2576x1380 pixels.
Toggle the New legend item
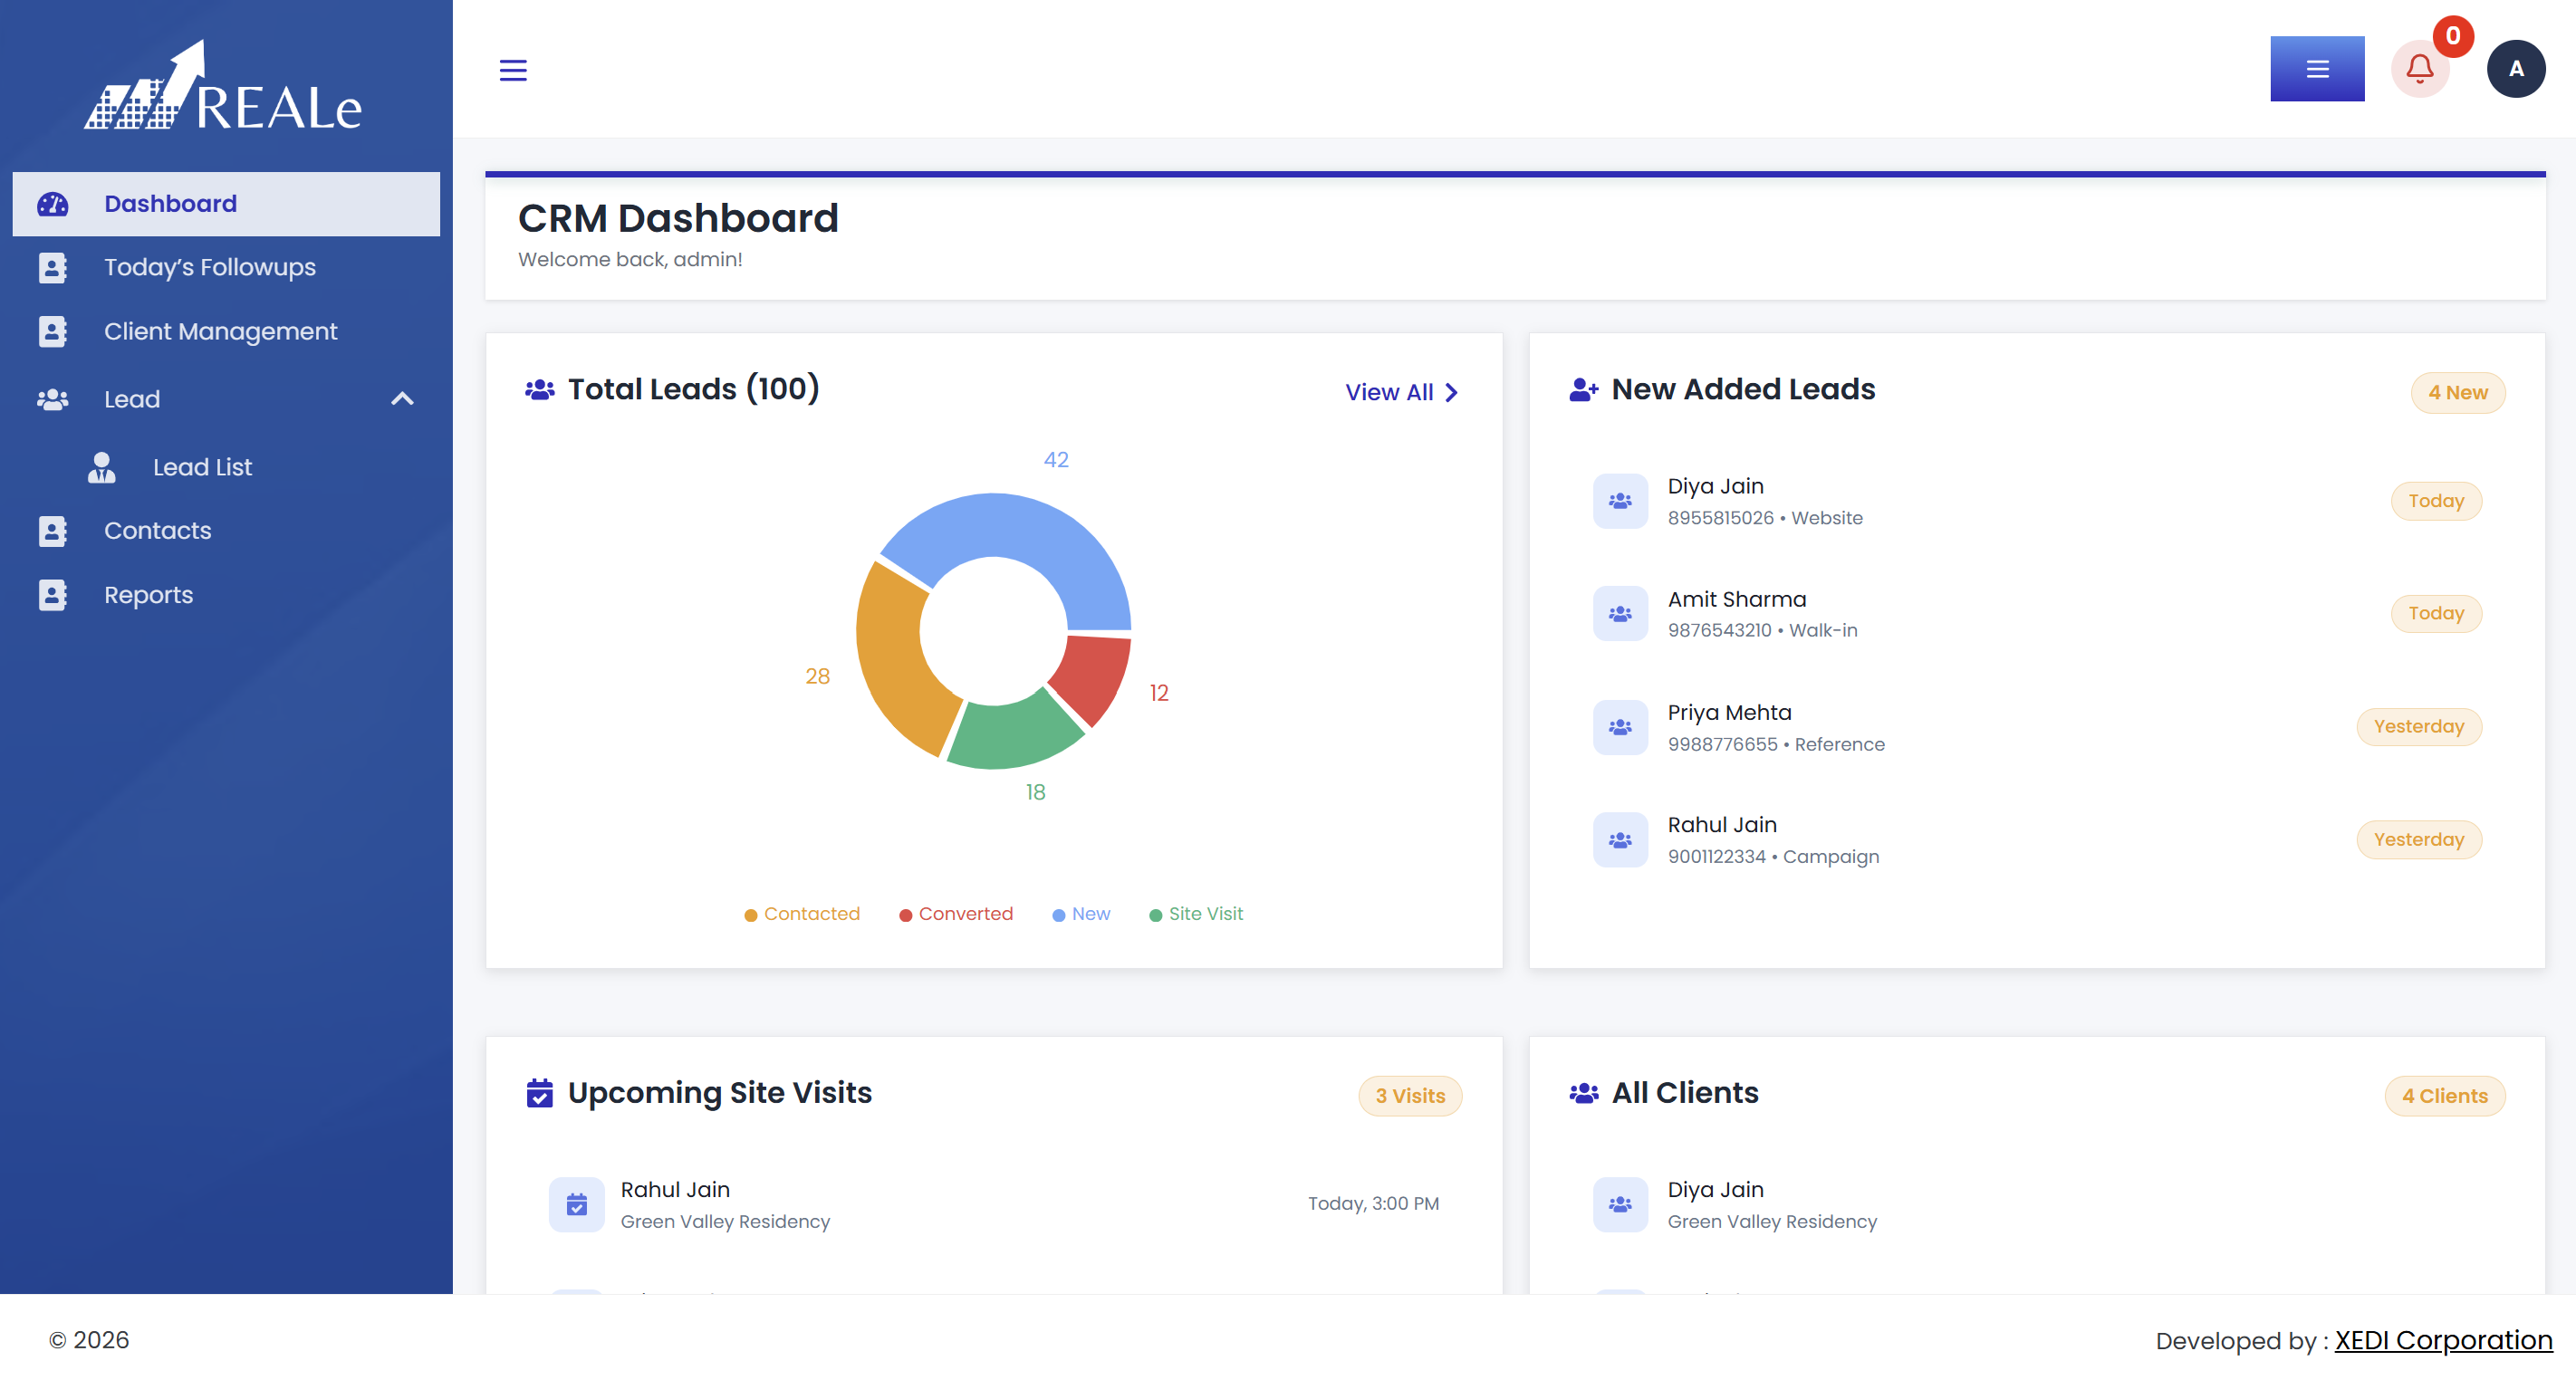click(x=1081, y=914)
